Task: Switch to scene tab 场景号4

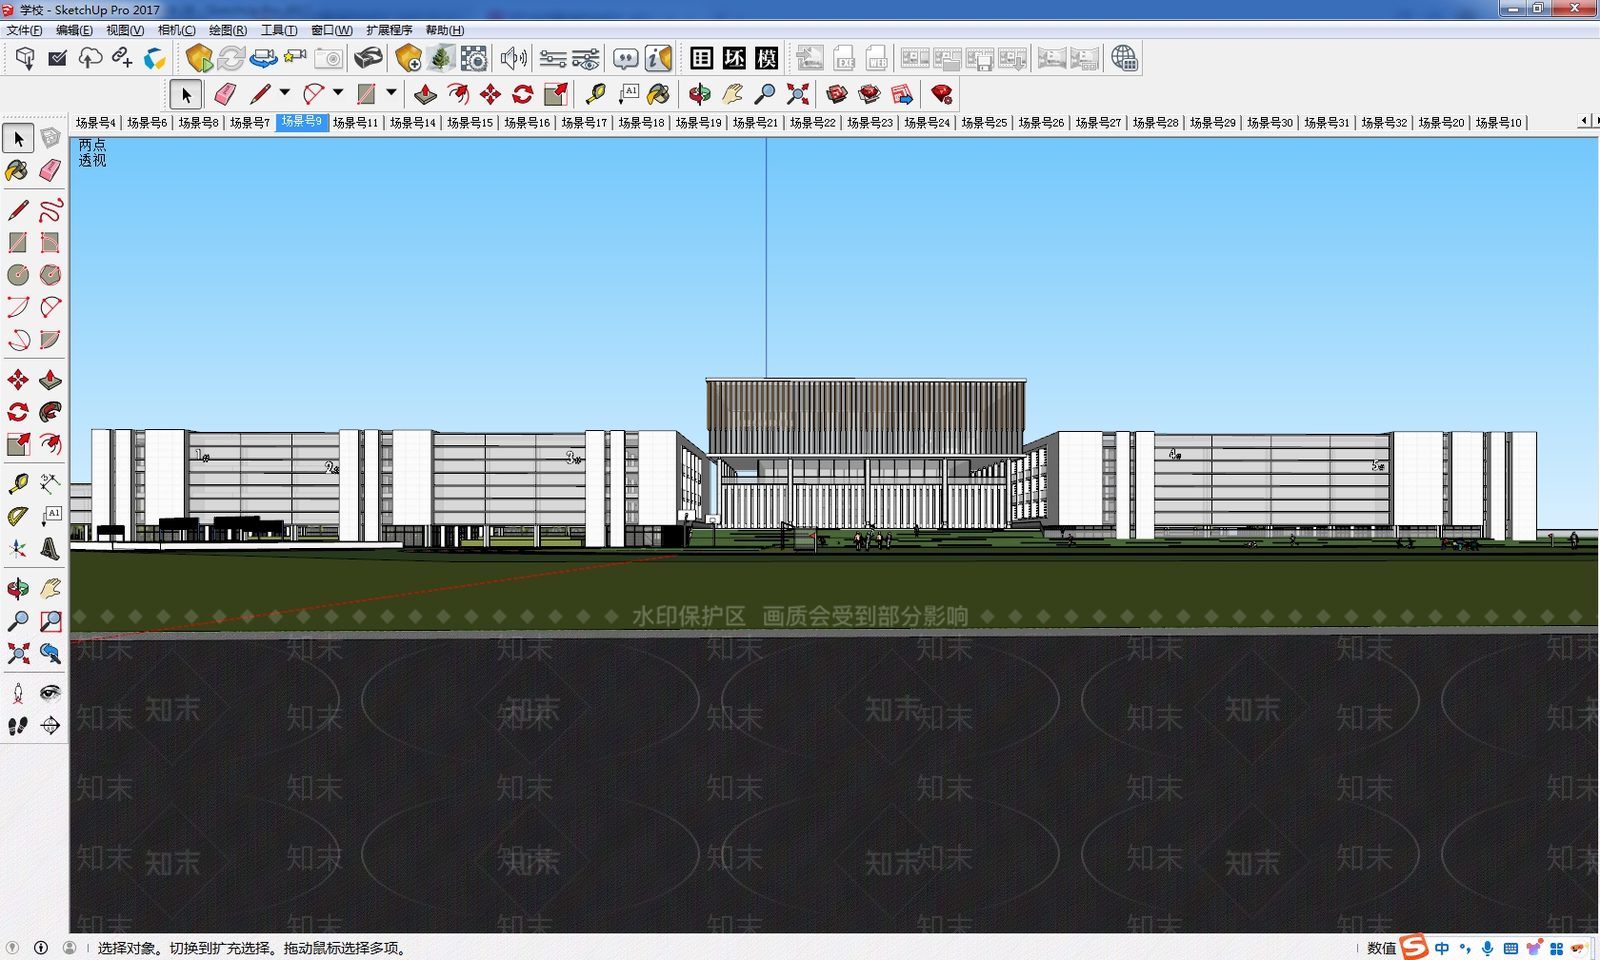Action: tap(95, 122)
